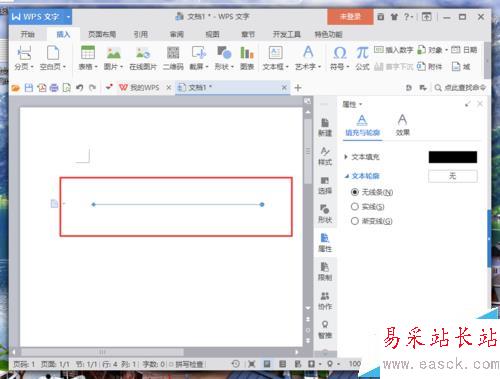
Task: Close the 我的WPS tab
Action: pos(169,88)
